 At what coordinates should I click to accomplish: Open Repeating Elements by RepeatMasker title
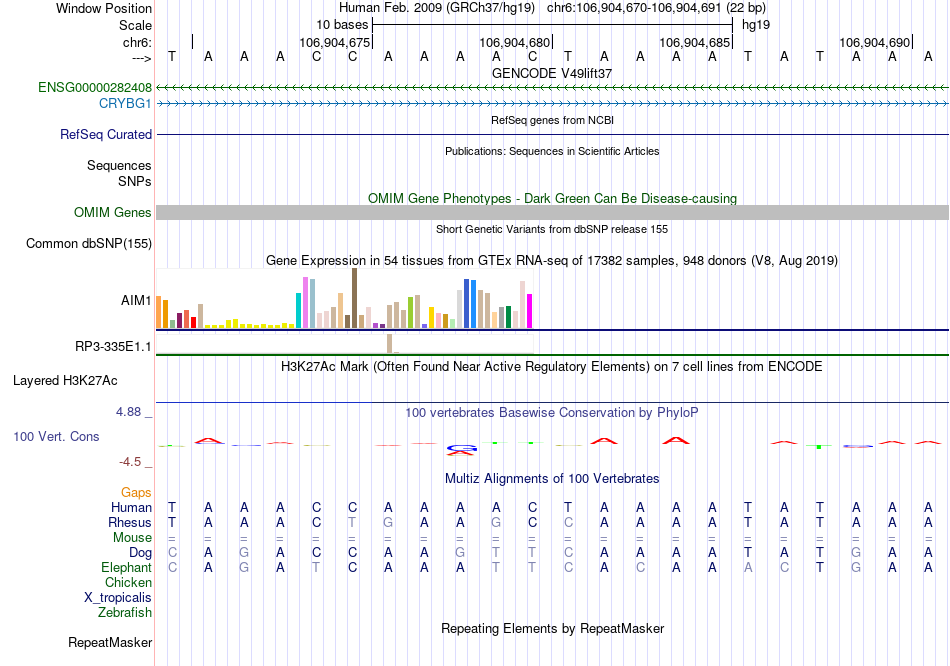click(553, 628)
